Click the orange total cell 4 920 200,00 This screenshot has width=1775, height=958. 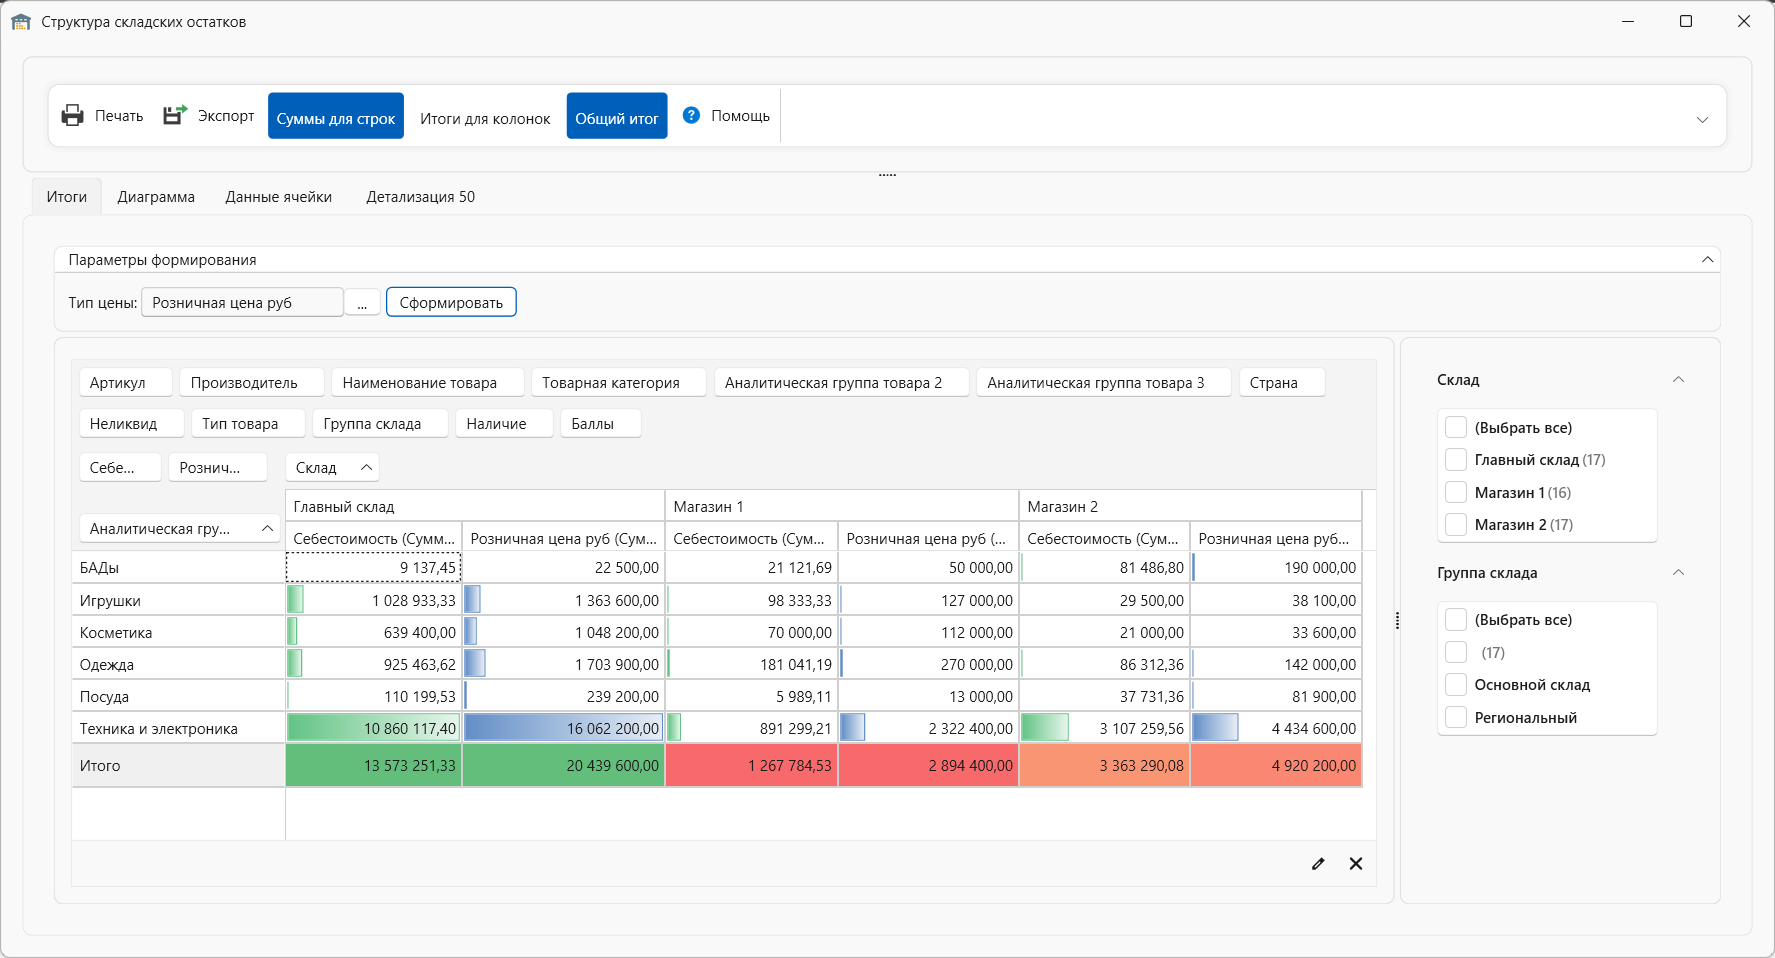click(x=1276, y=765)
